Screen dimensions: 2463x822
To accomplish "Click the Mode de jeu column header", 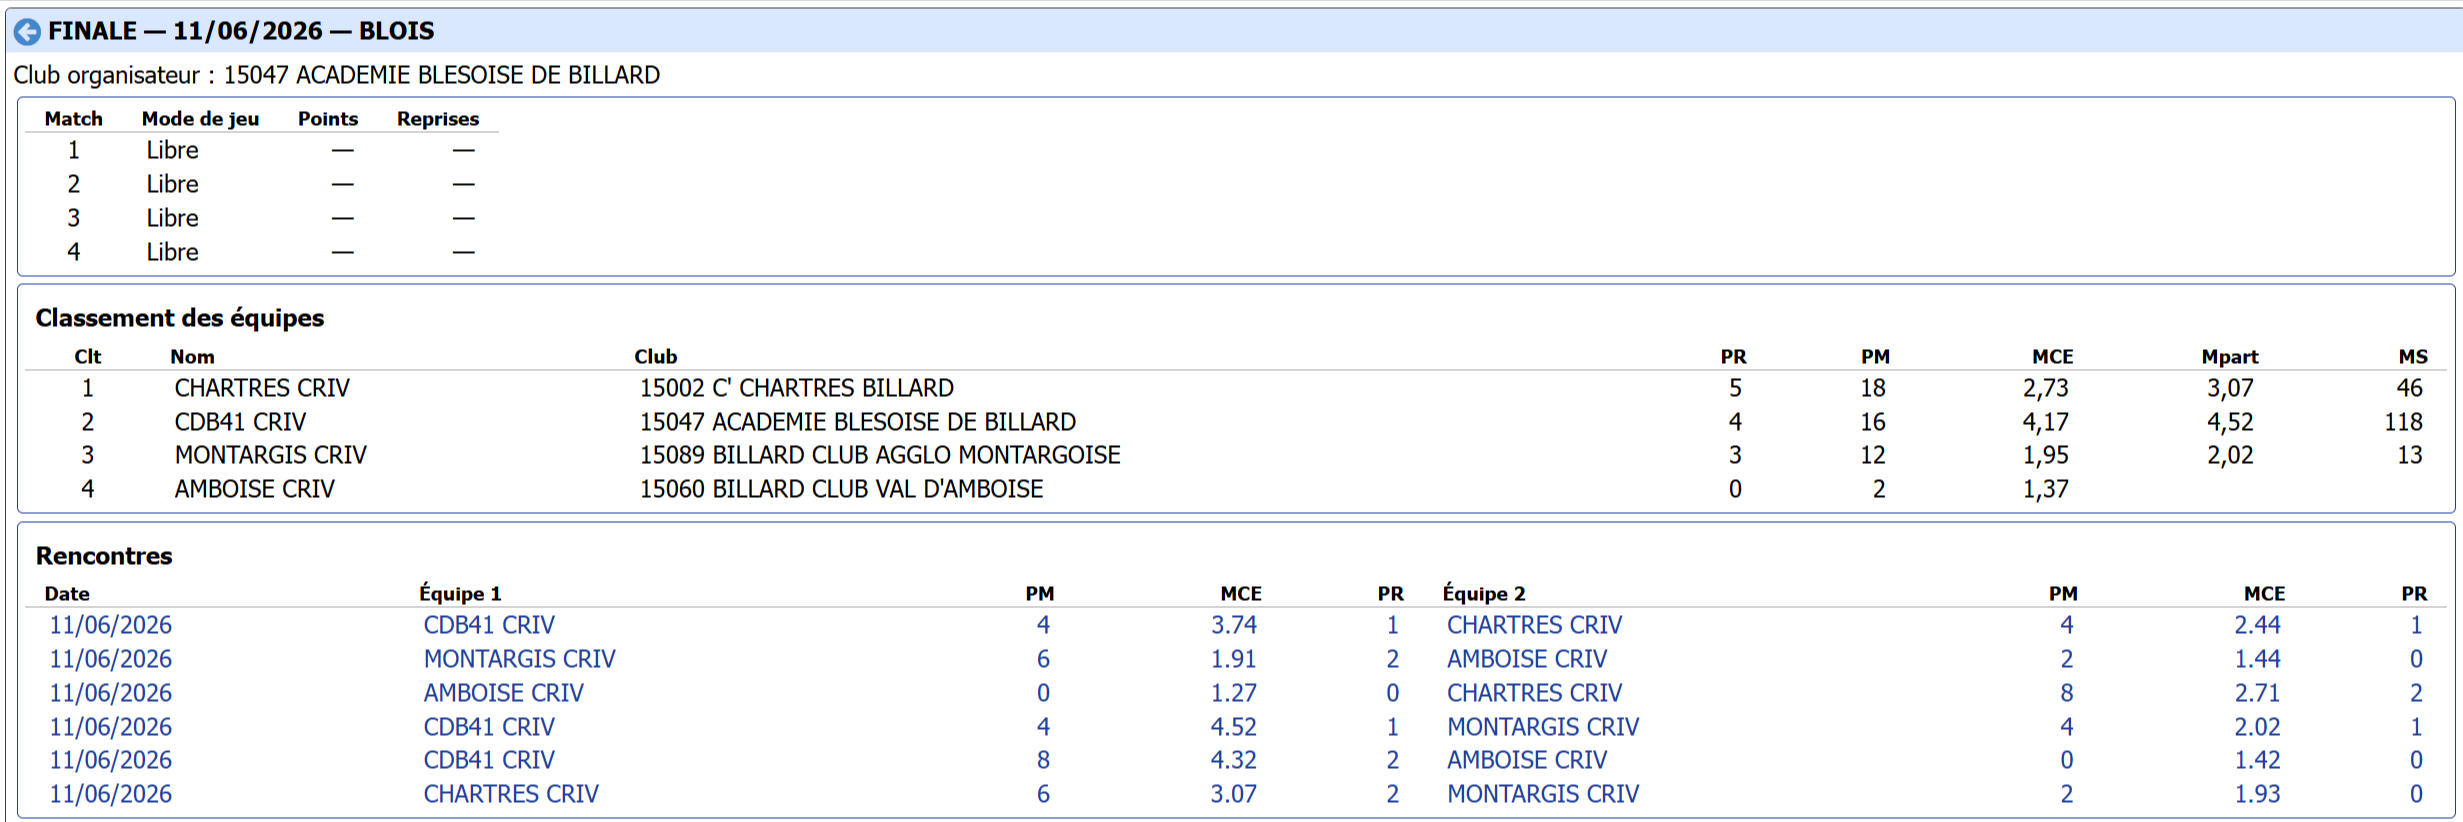I will pyautogui.click(x=200, y=119).
